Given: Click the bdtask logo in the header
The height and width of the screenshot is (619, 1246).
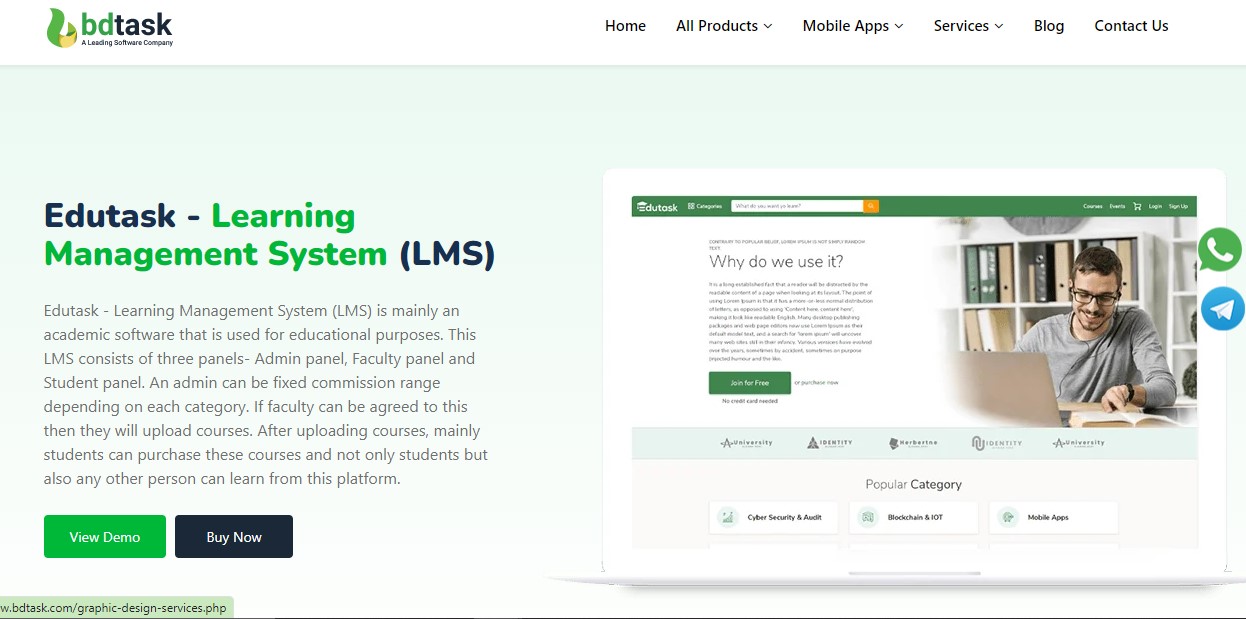Looking at the screenshot, I should pos(110,28).
